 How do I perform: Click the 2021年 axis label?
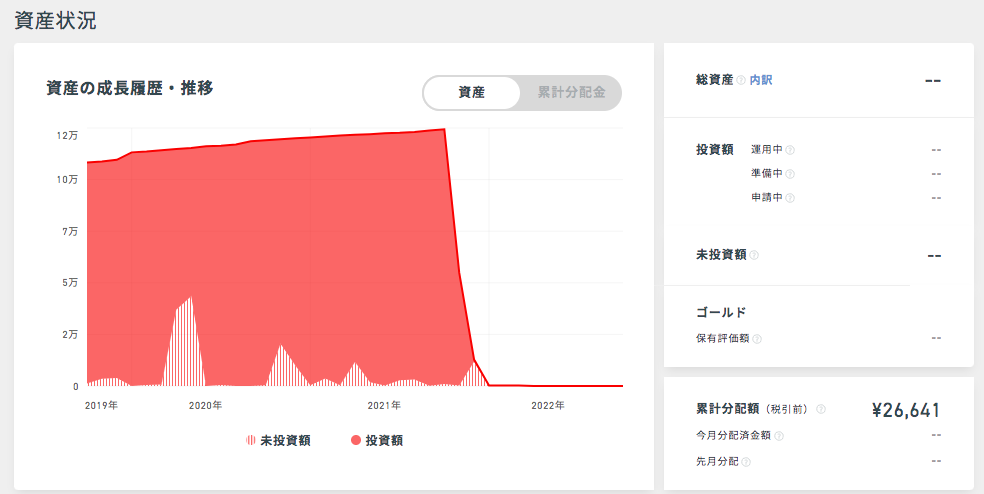tap(384, 405)
